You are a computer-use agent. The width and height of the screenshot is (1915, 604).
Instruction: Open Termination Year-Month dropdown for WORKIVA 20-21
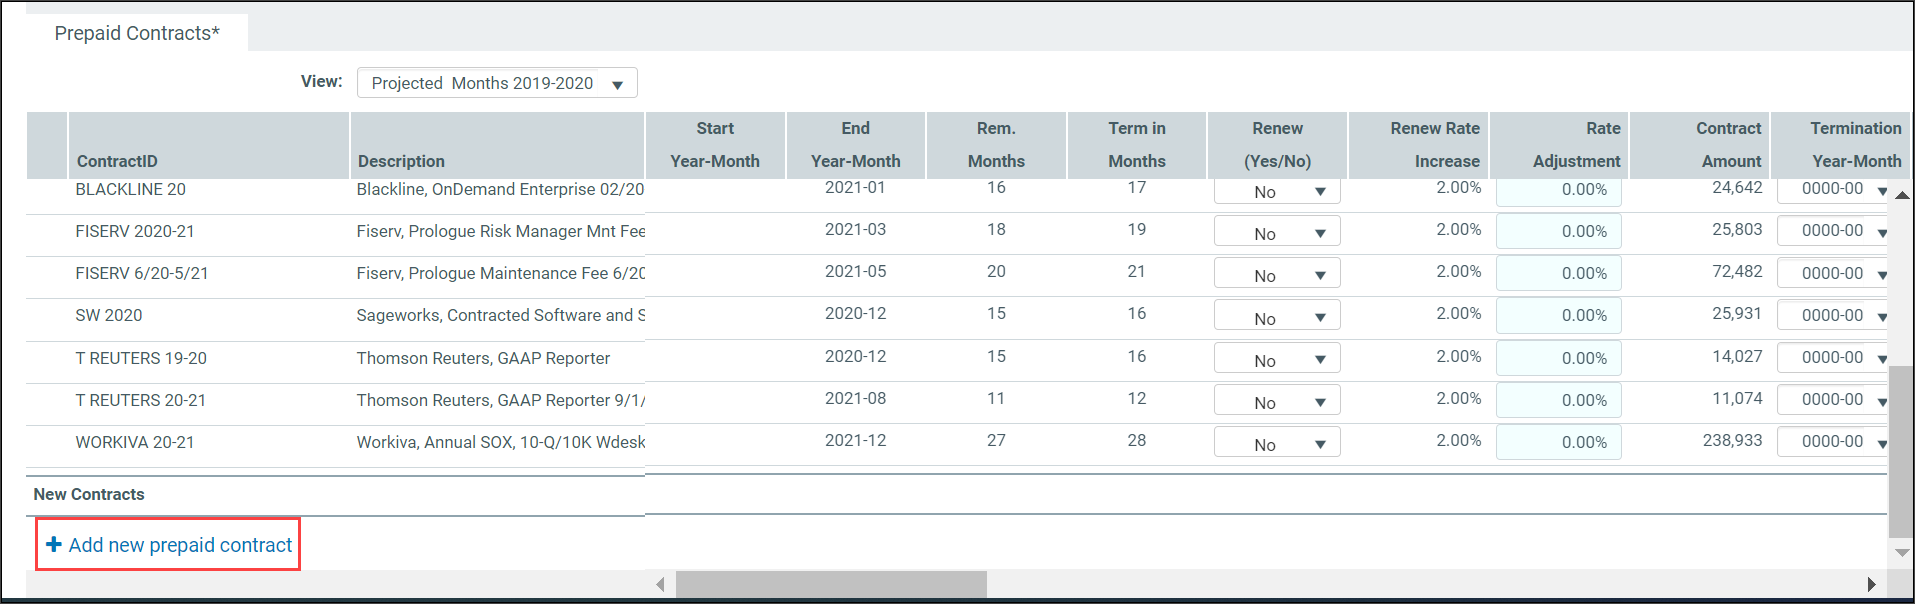pyautogui.click(x=1833, y=441)
